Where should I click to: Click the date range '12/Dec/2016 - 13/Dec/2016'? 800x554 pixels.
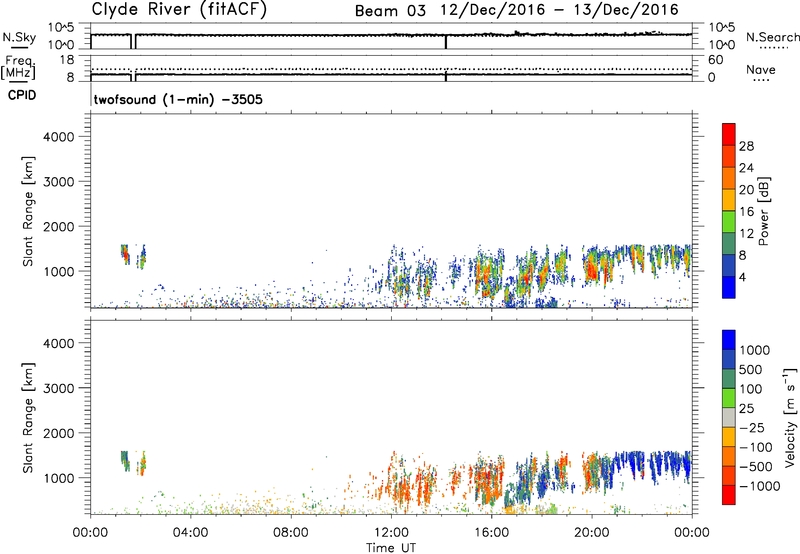coord(560,10)
